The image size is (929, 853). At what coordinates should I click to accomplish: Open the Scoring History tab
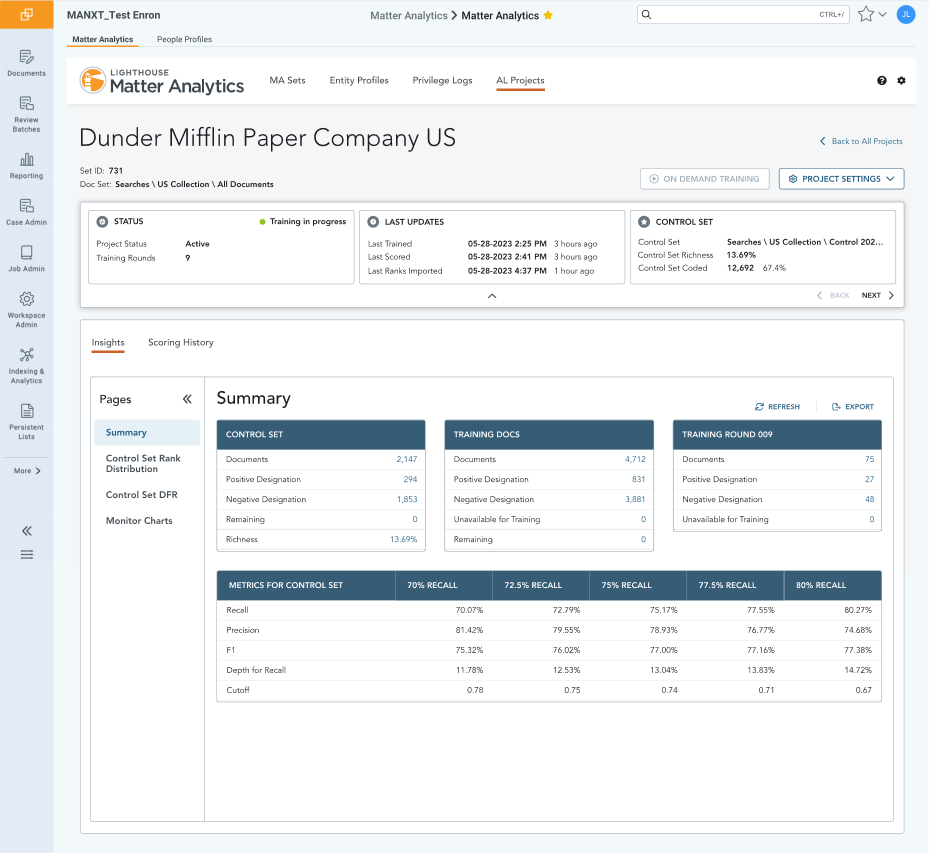pyautogui.click(x=181, y=342)
